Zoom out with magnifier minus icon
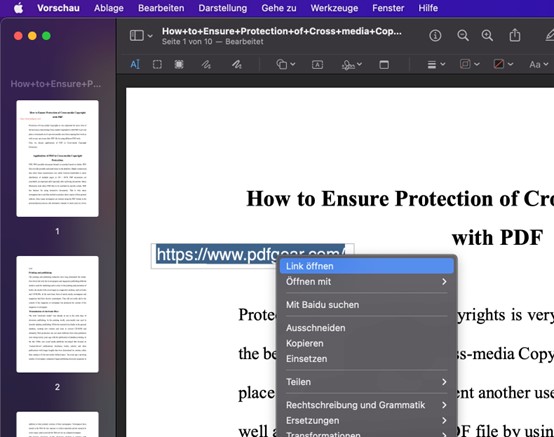 (x=462, y=35)
